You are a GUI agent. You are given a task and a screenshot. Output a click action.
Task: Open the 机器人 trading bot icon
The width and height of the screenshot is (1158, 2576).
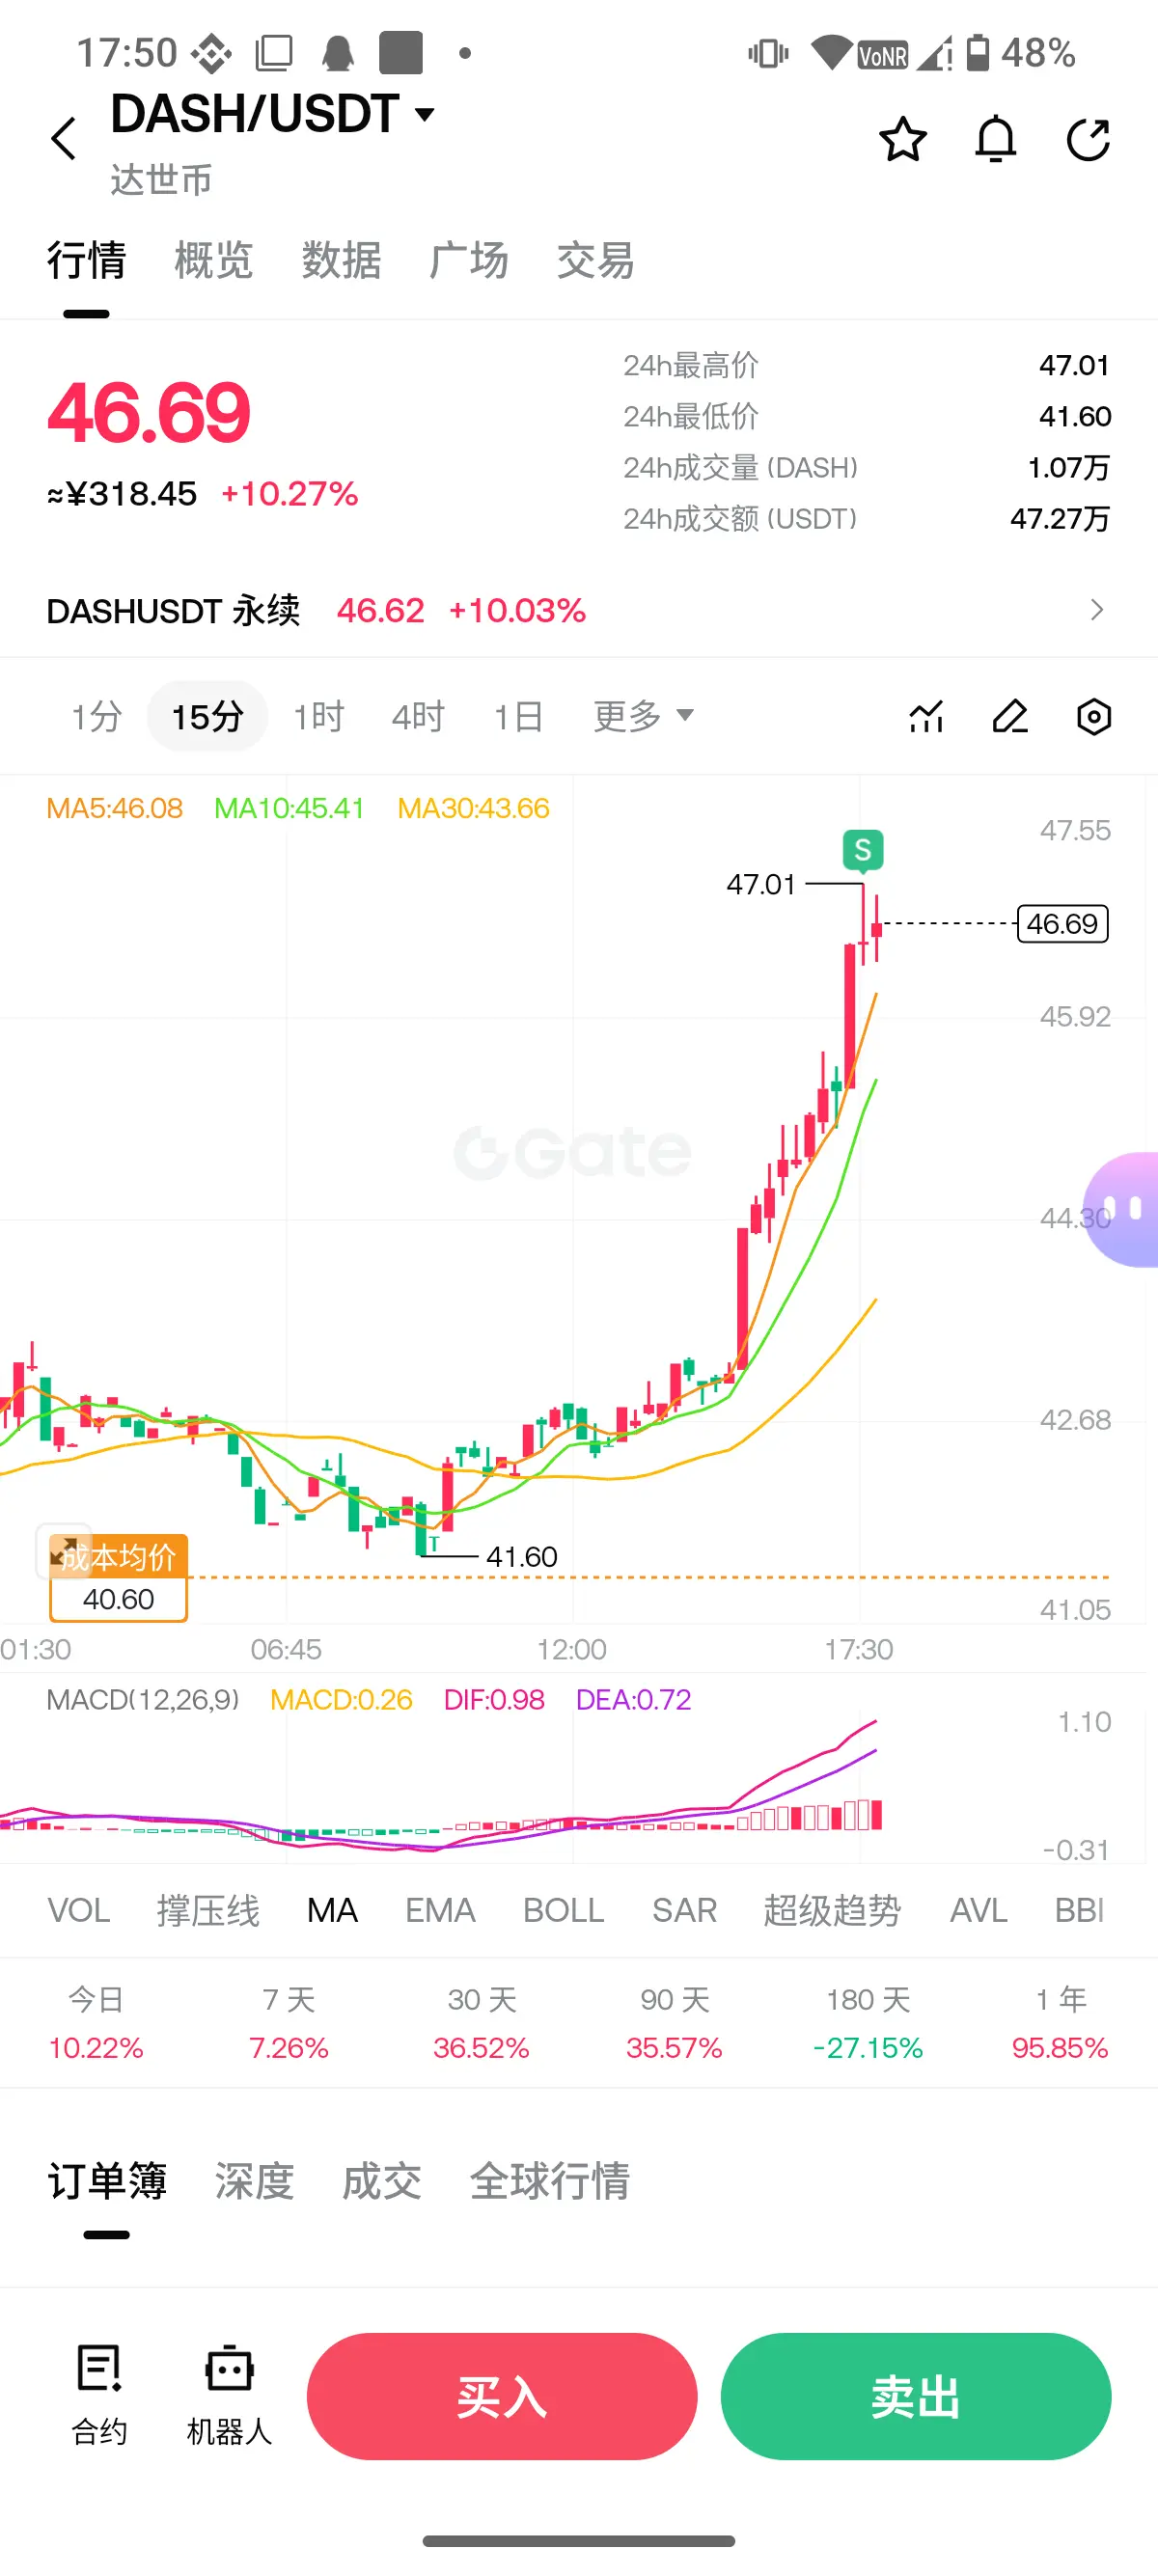229,2395
